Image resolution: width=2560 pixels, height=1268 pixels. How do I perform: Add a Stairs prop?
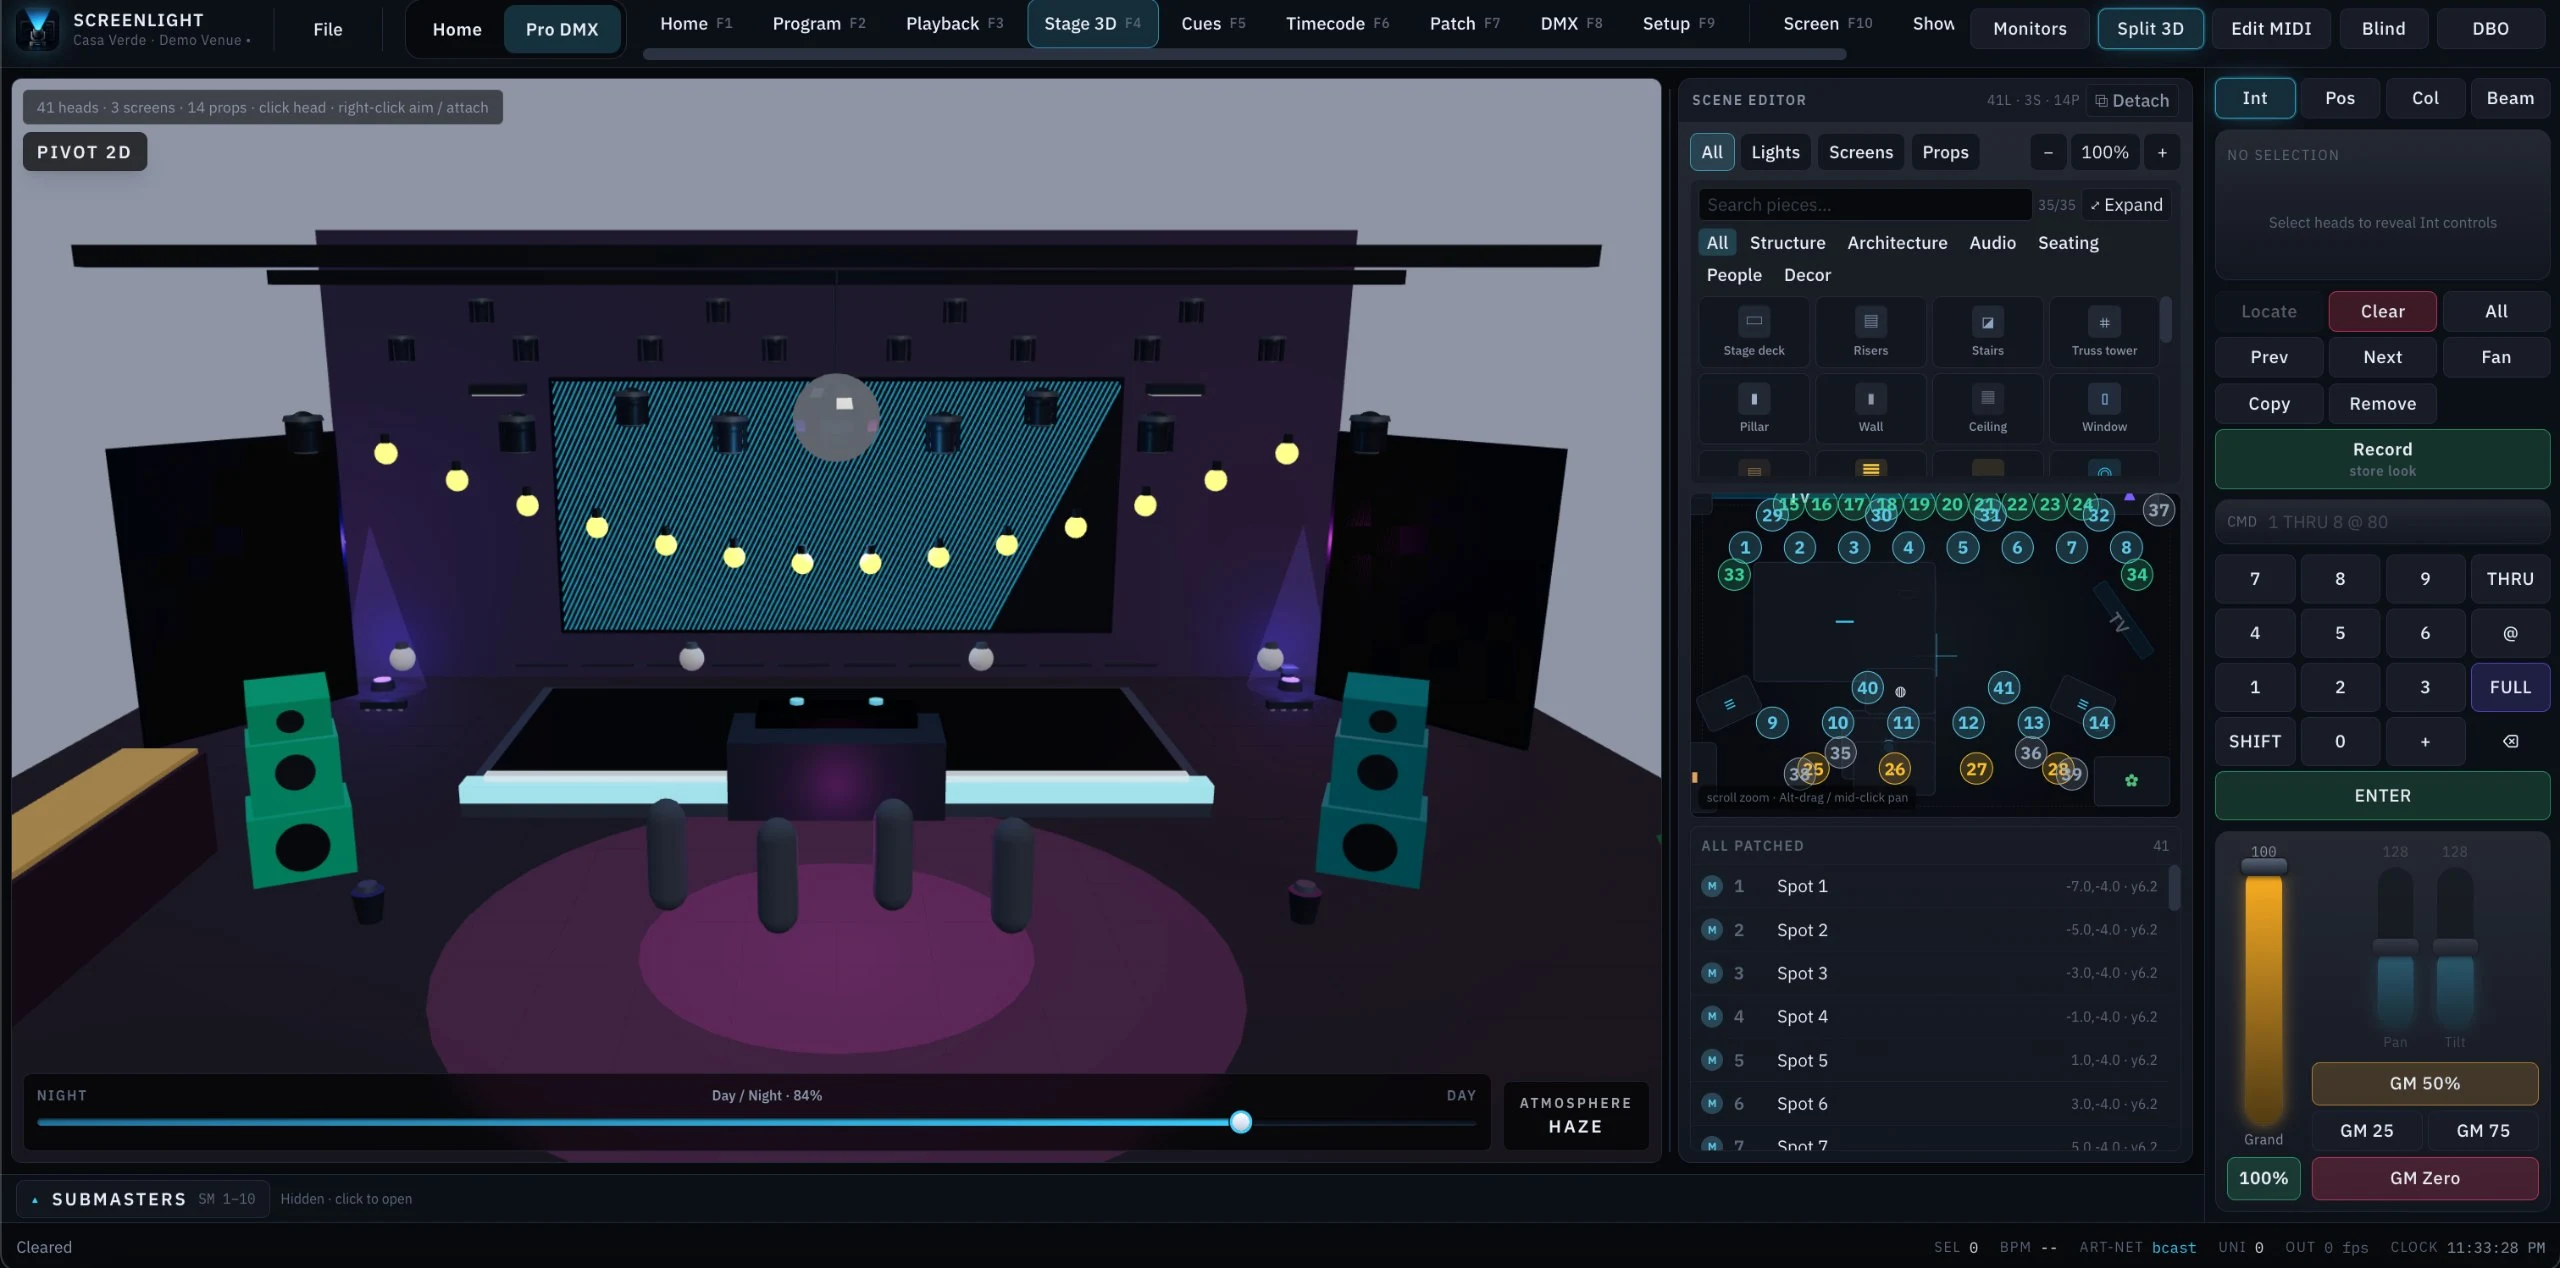pyautogui.click(x=1987, y=332)
